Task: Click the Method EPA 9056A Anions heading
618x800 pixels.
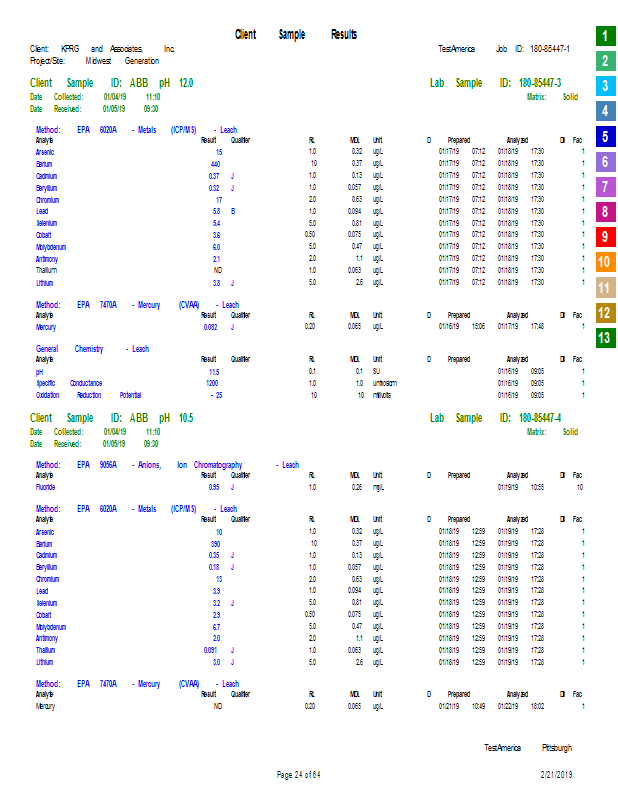Action: (167, 465)
